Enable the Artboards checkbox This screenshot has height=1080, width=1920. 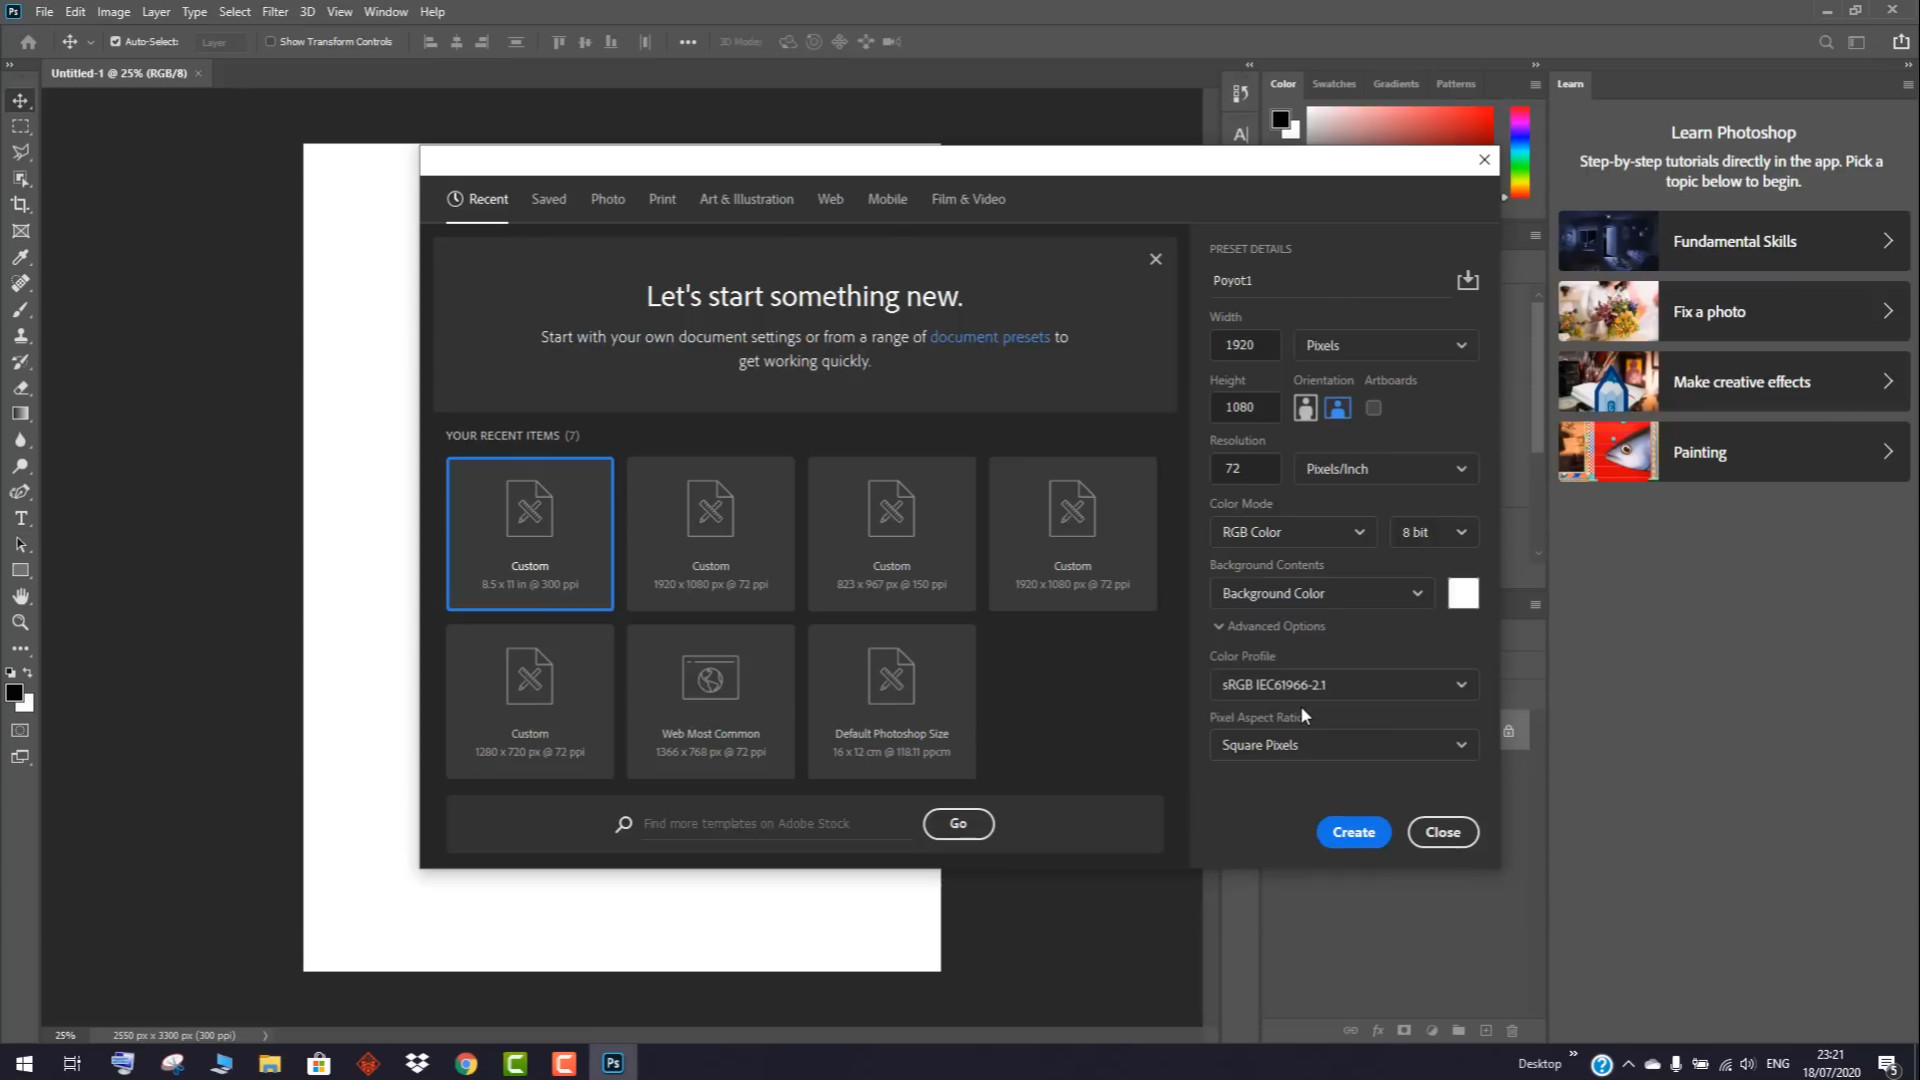pyautogui.click(x=1373, y=408)
